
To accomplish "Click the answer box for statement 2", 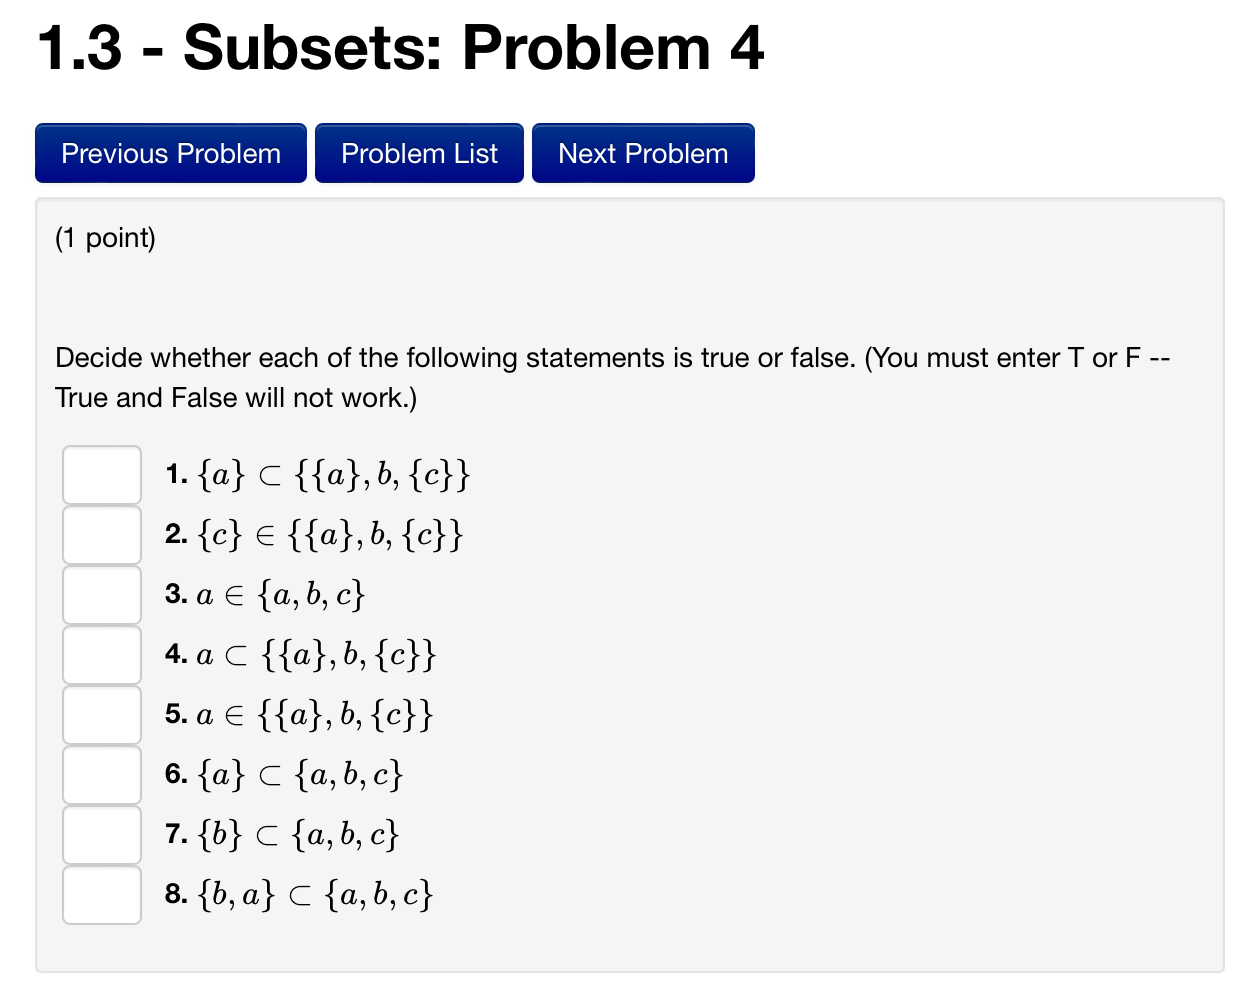I will click(101, 535).
